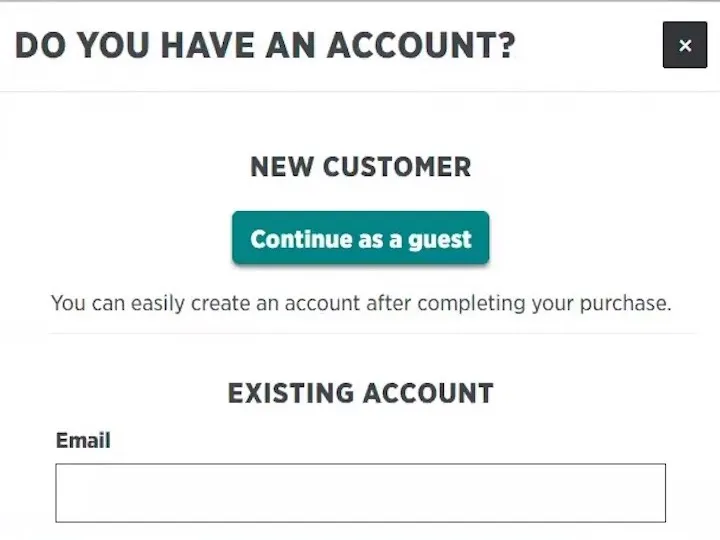Dismiss the popup via the dark X icon

(684, 45)
